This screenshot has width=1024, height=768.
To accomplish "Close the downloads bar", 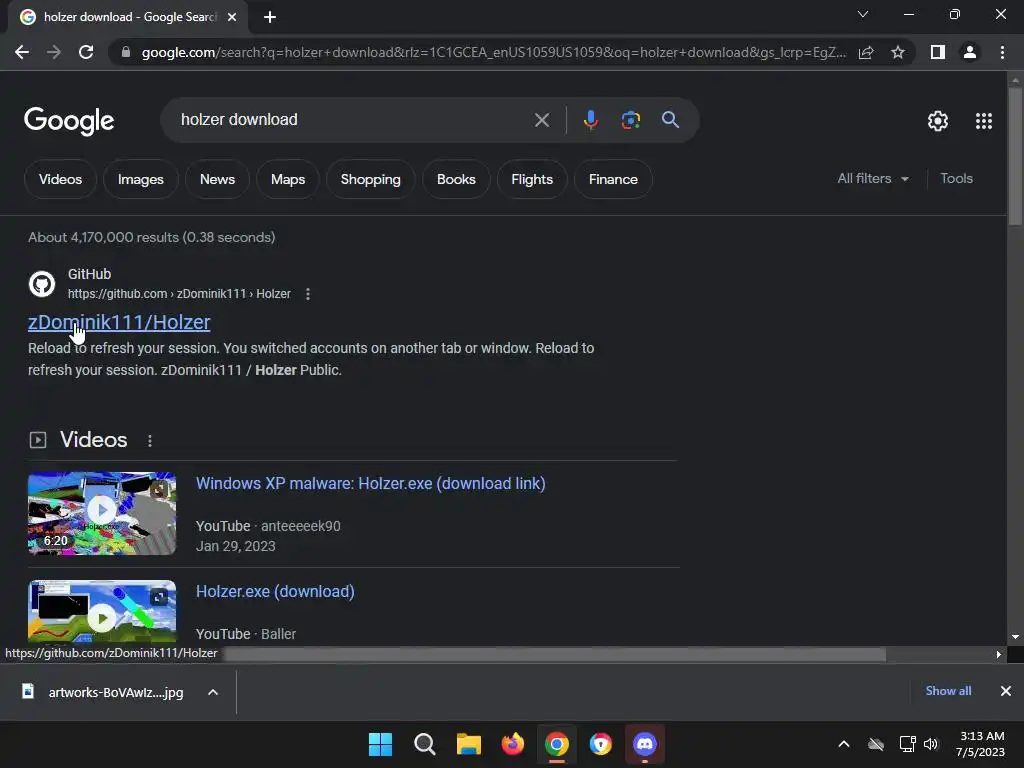I will click(1006, 691).
